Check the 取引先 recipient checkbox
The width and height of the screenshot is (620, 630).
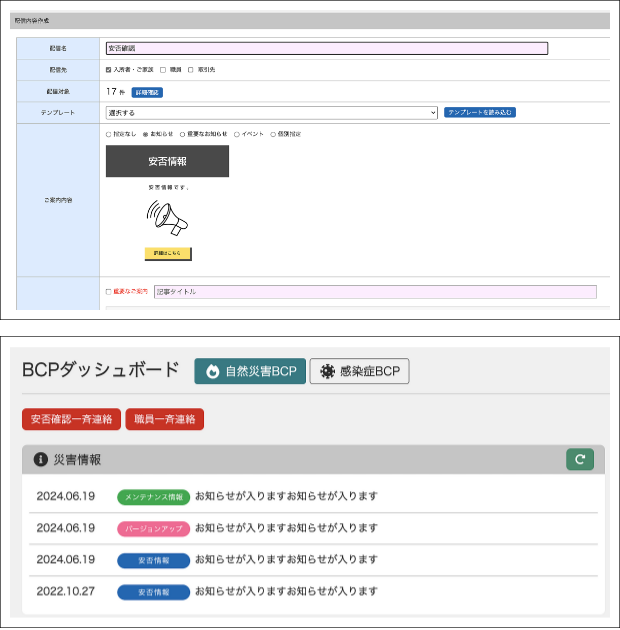pyautogui.click(x=191, y=70)
